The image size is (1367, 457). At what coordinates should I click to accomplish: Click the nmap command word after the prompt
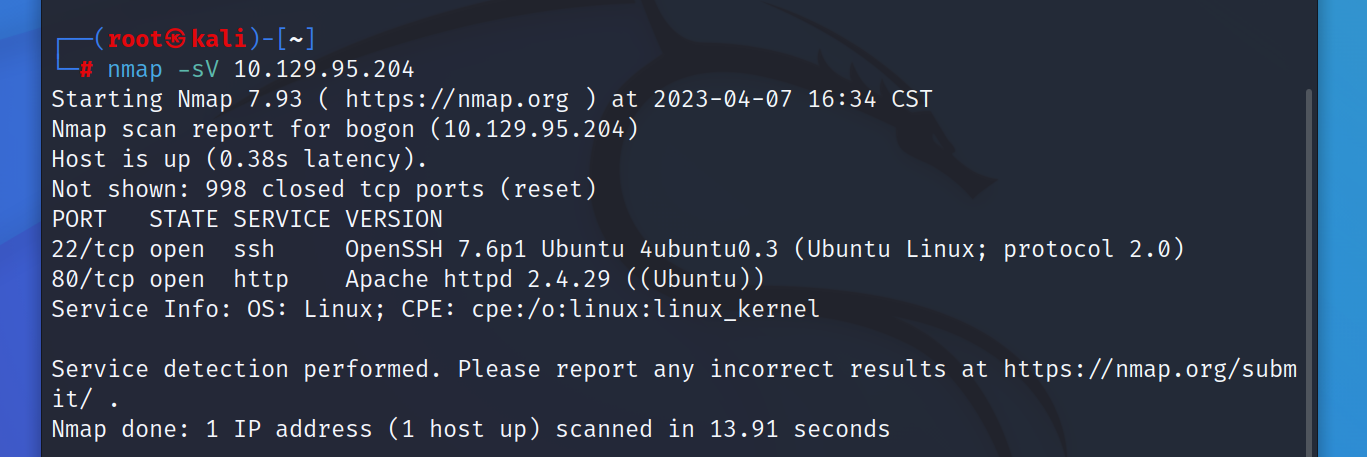pos(135,69)
